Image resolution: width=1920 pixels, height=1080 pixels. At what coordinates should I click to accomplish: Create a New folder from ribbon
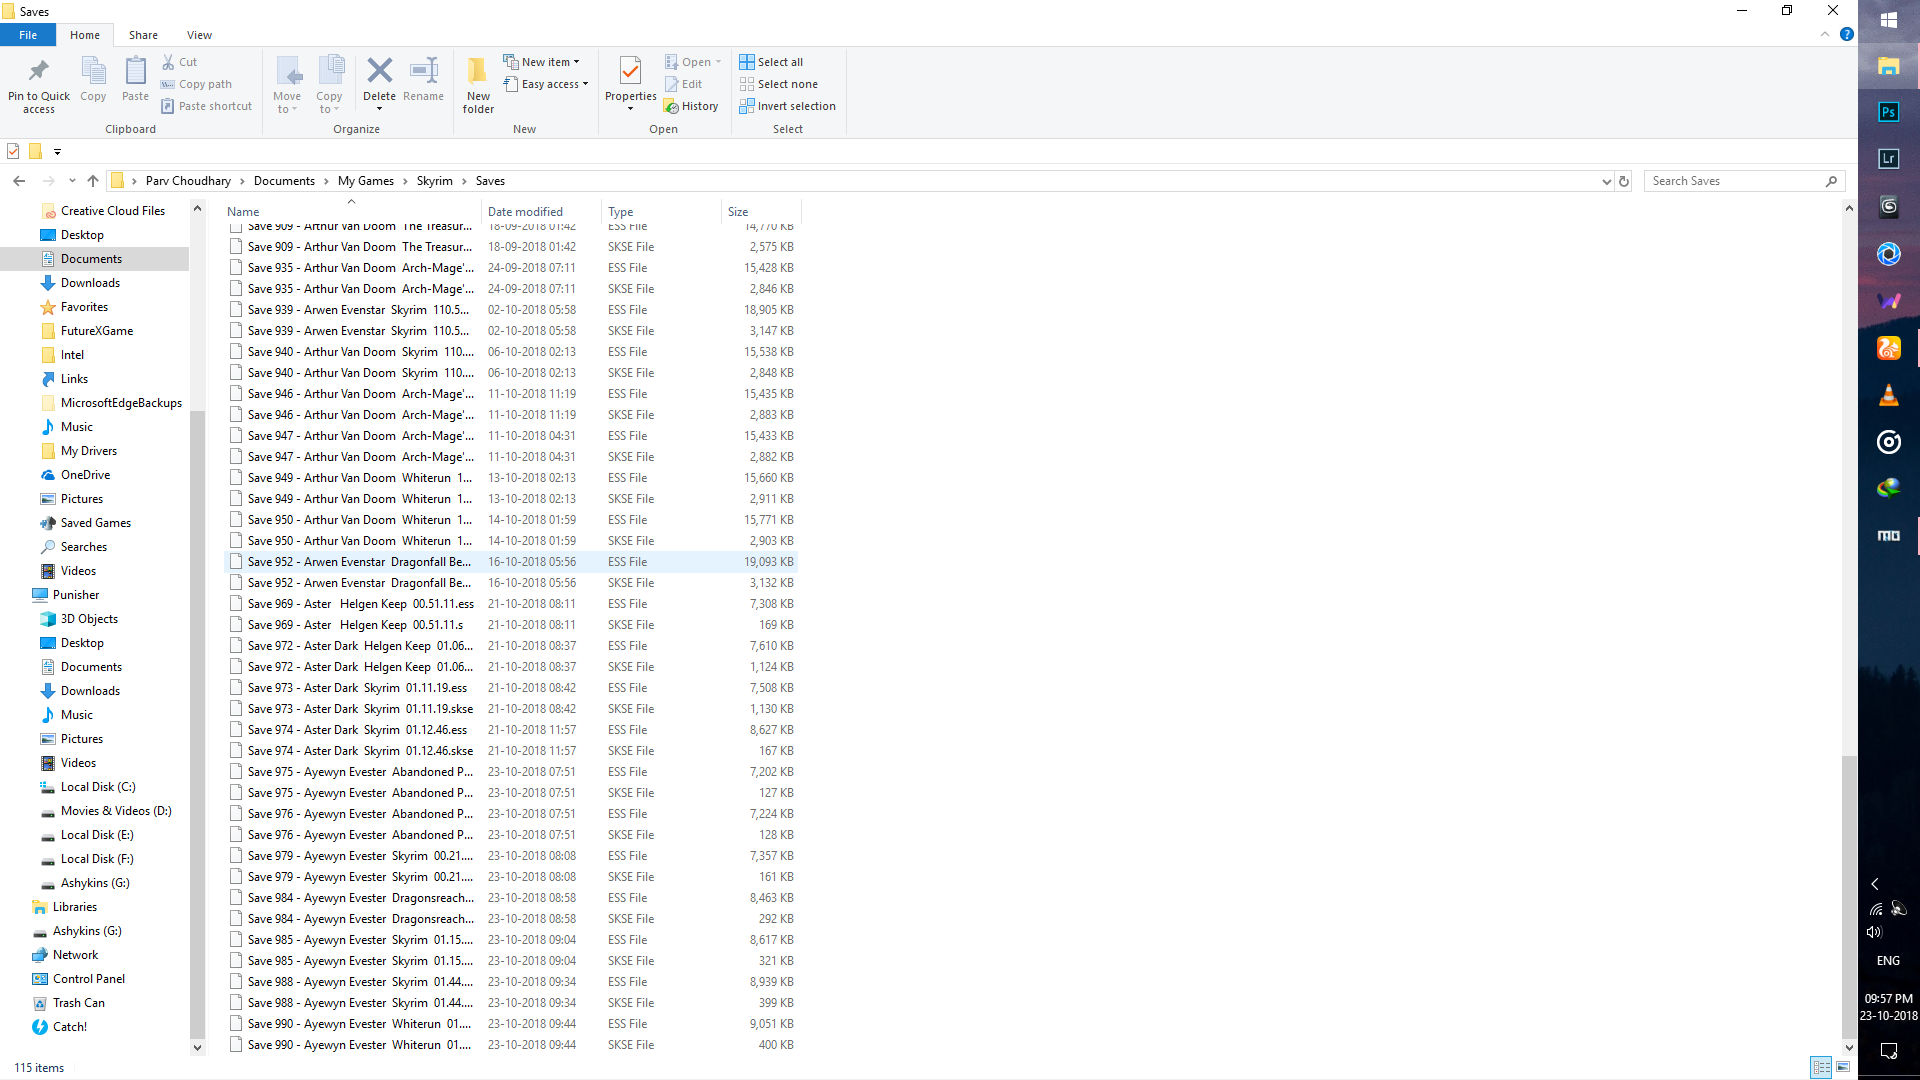[x=478, y=84]
